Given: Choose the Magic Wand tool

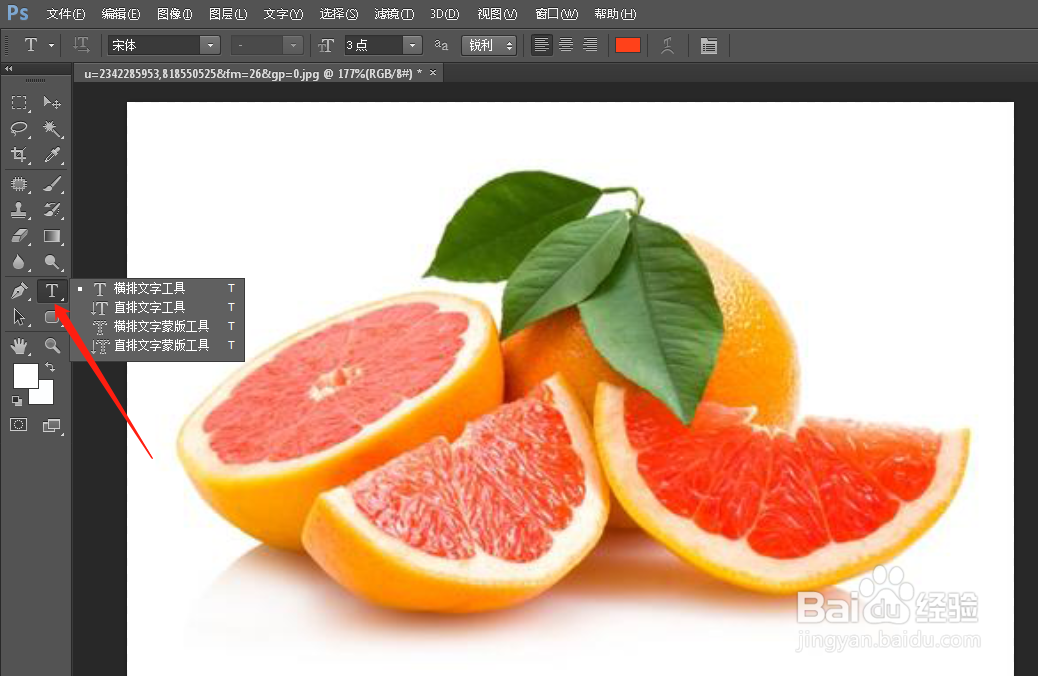Looking at the screenshot, I should coord(52,128).
